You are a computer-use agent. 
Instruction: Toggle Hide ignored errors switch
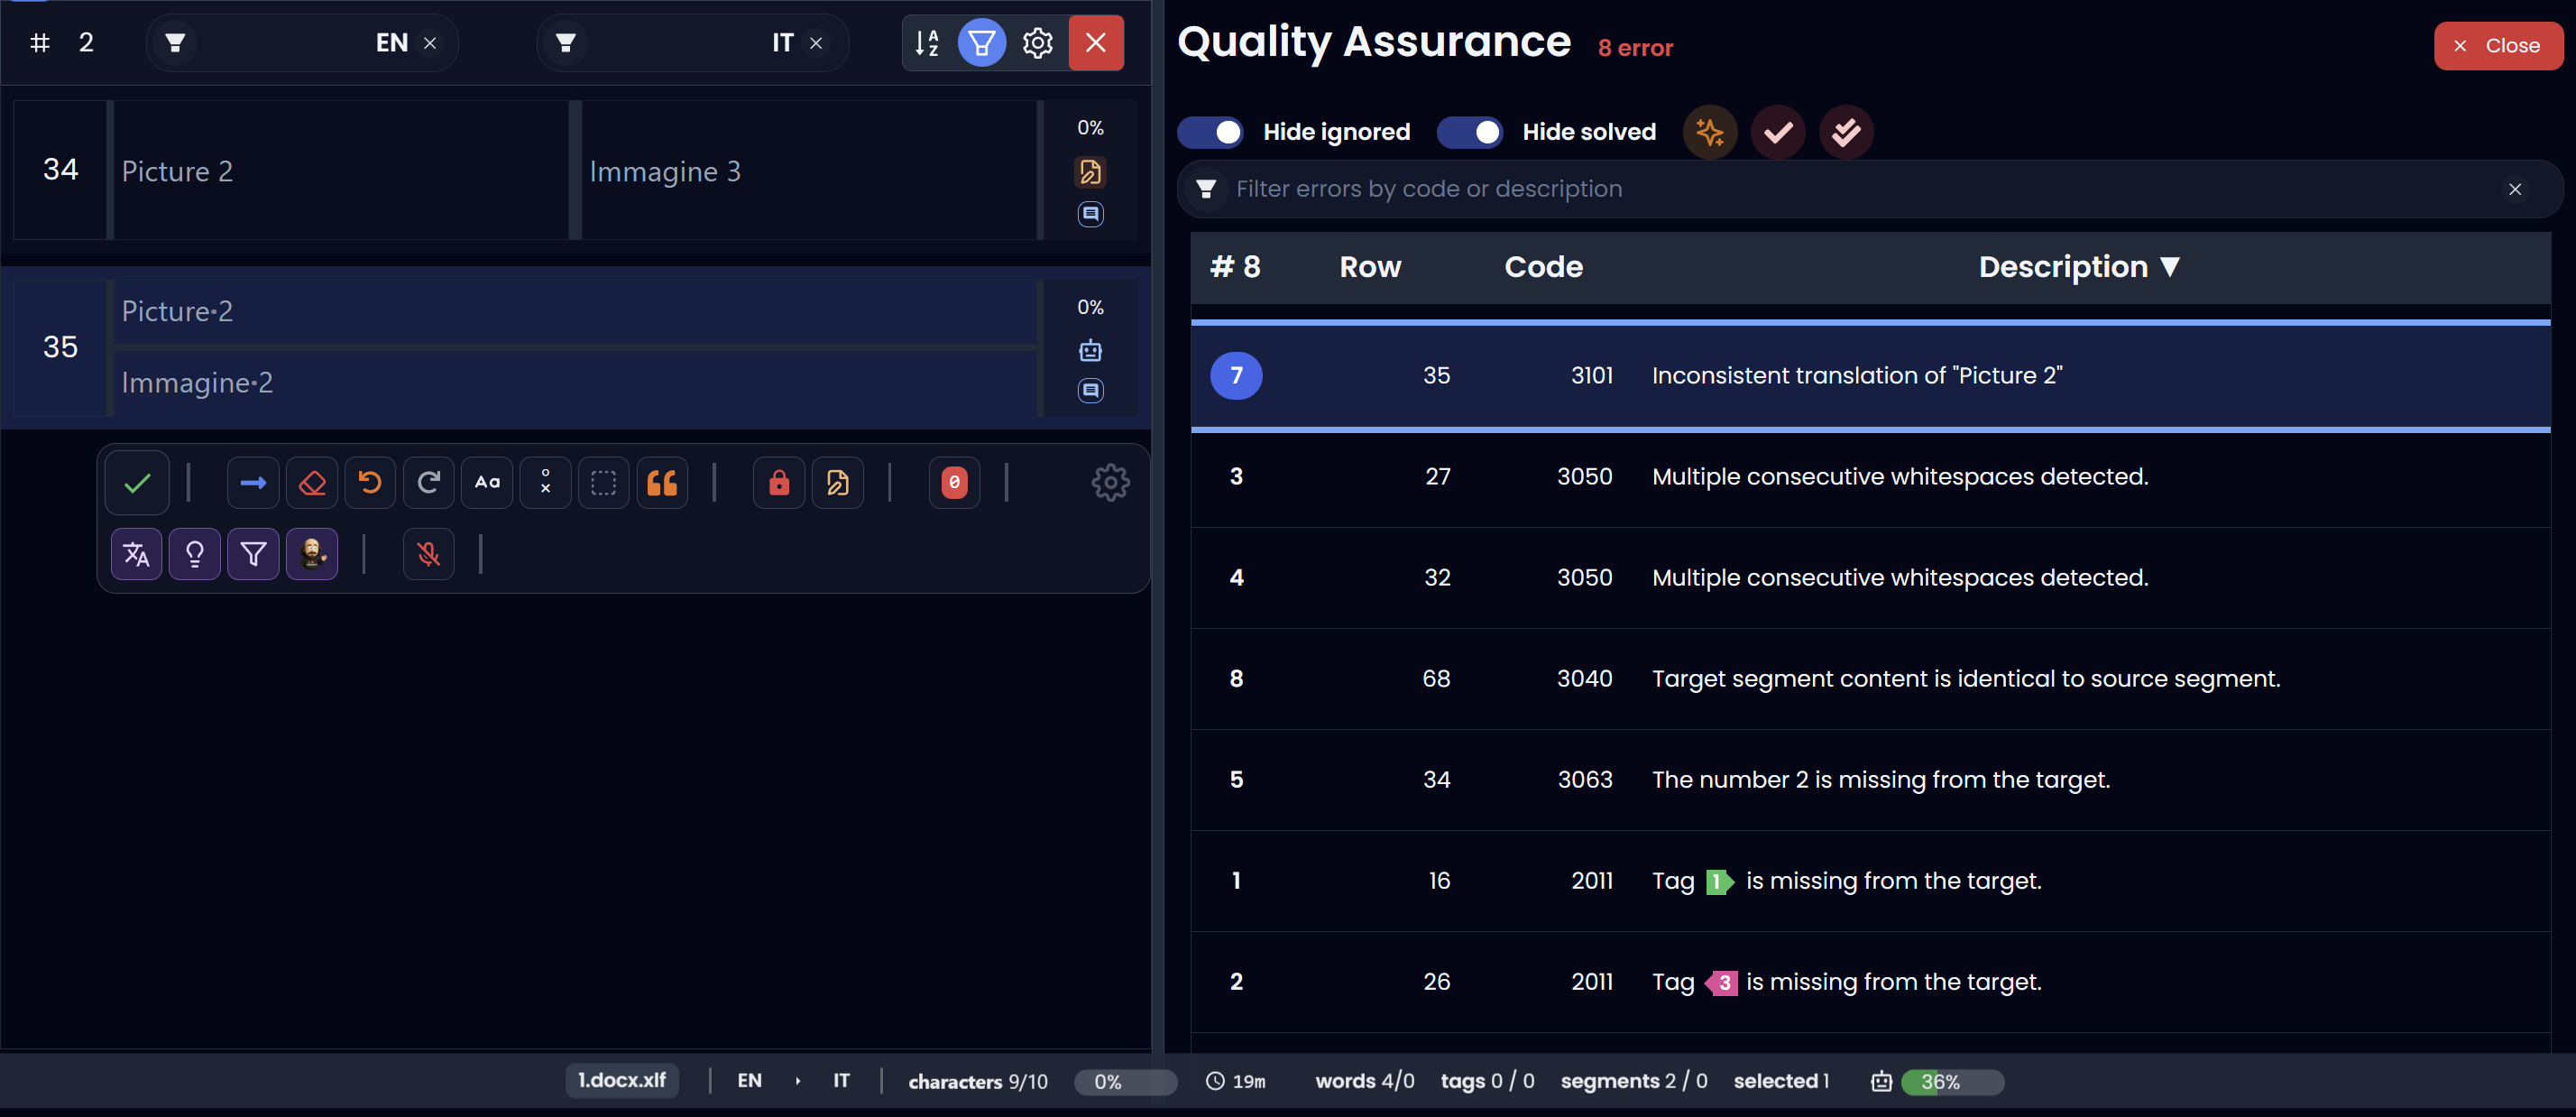point(1210,132)
